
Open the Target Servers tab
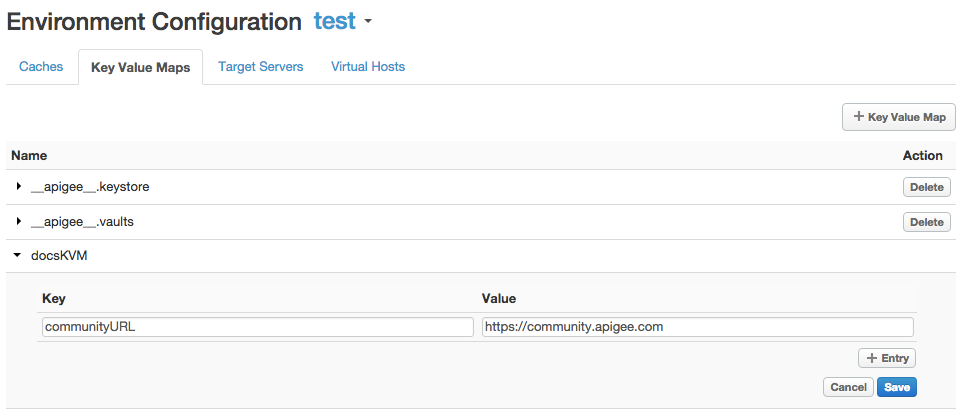tap(260, 67)
